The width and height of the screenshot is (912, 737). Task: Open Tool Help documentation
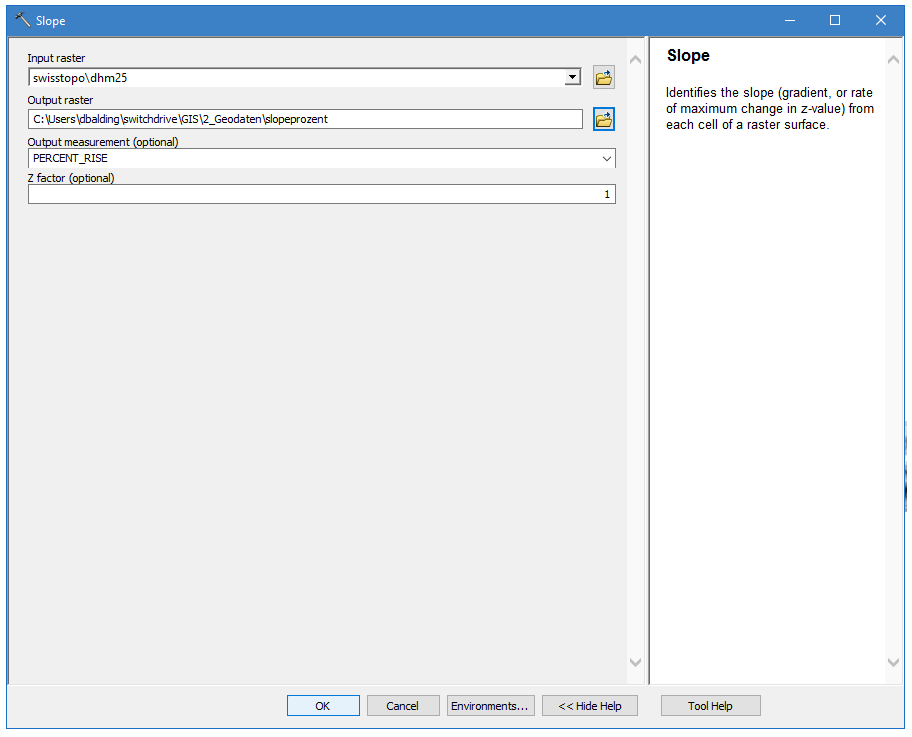pyautogui.click(x=710, y=706)
